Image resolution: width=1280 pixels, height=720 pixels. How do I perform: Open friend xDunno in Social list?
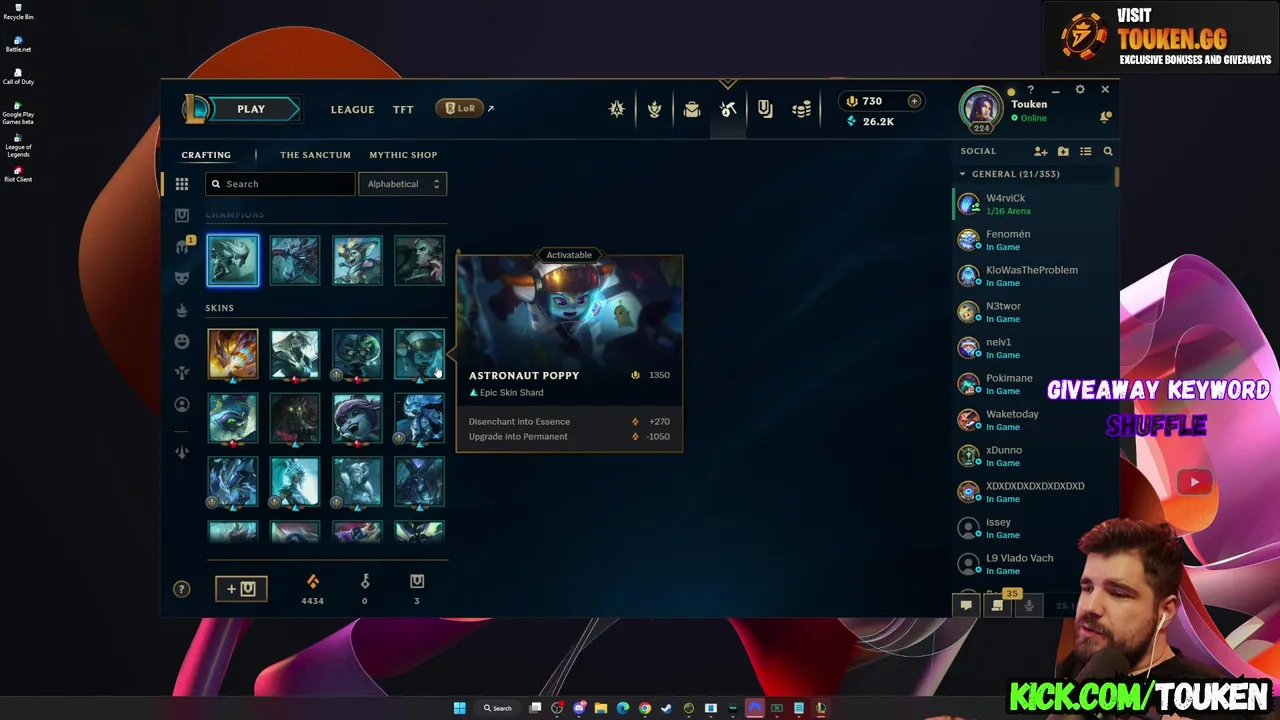point(1034,456)
